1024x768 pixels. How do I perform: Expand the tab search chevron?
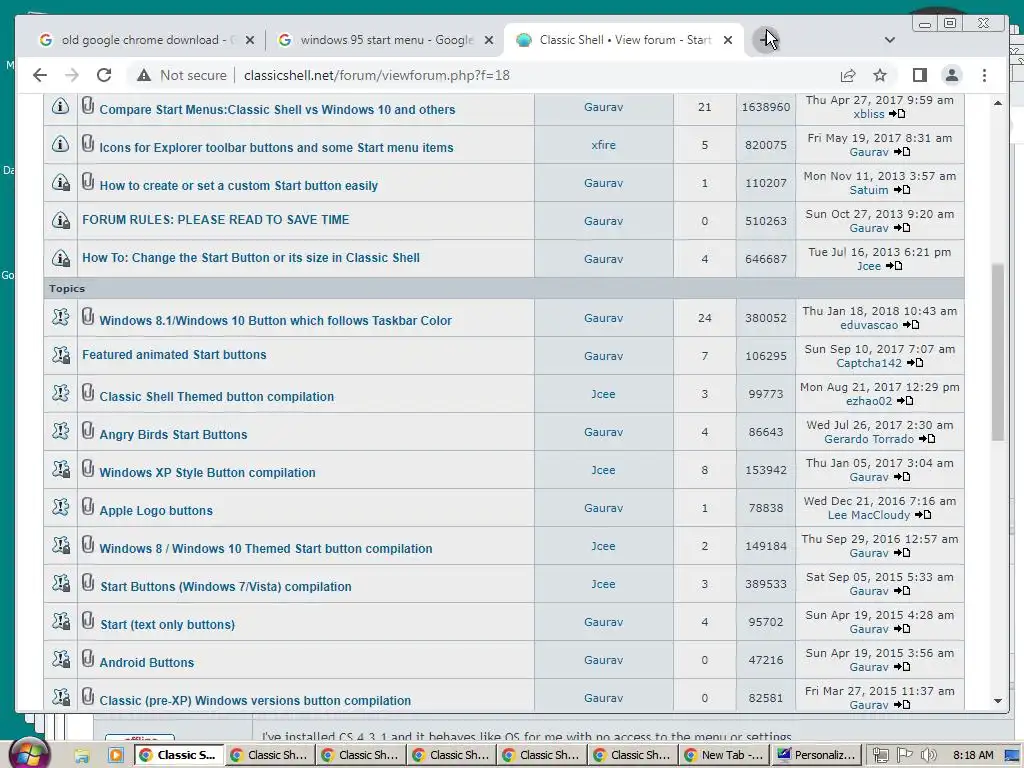tap(889, 40)
